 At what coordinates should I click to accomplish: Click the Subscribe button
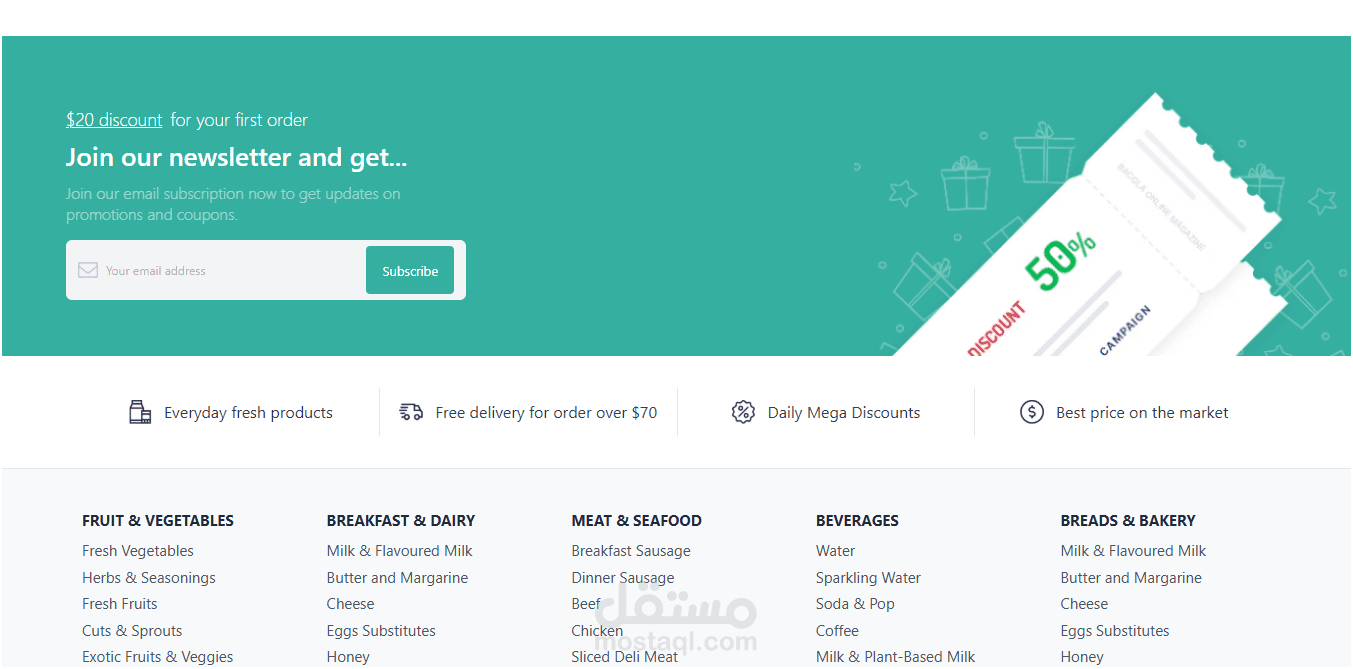click(x=410, y=270)
